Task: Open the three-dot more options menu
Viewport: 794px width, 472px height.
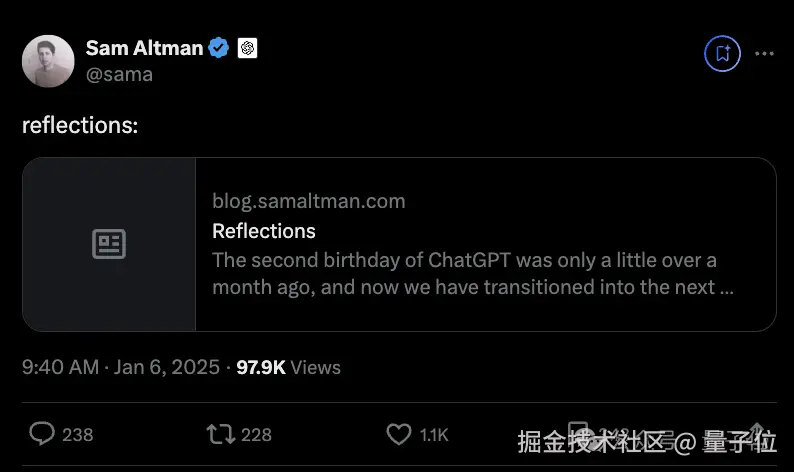Action: [764, 53]
